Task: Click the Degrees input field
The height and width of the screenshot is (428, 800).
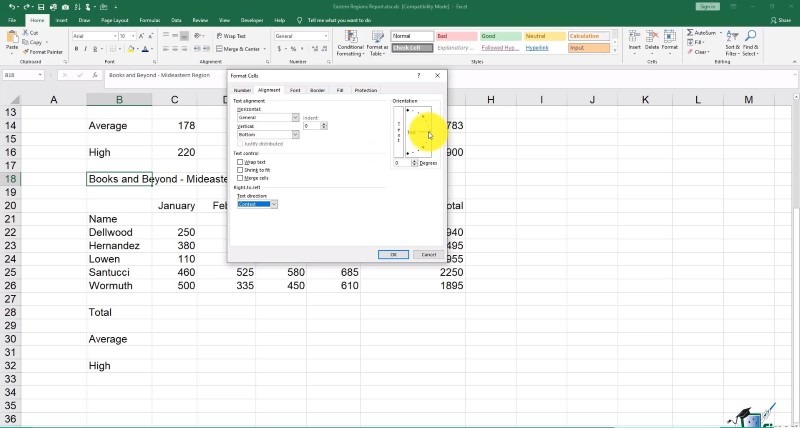Action: 401,162
